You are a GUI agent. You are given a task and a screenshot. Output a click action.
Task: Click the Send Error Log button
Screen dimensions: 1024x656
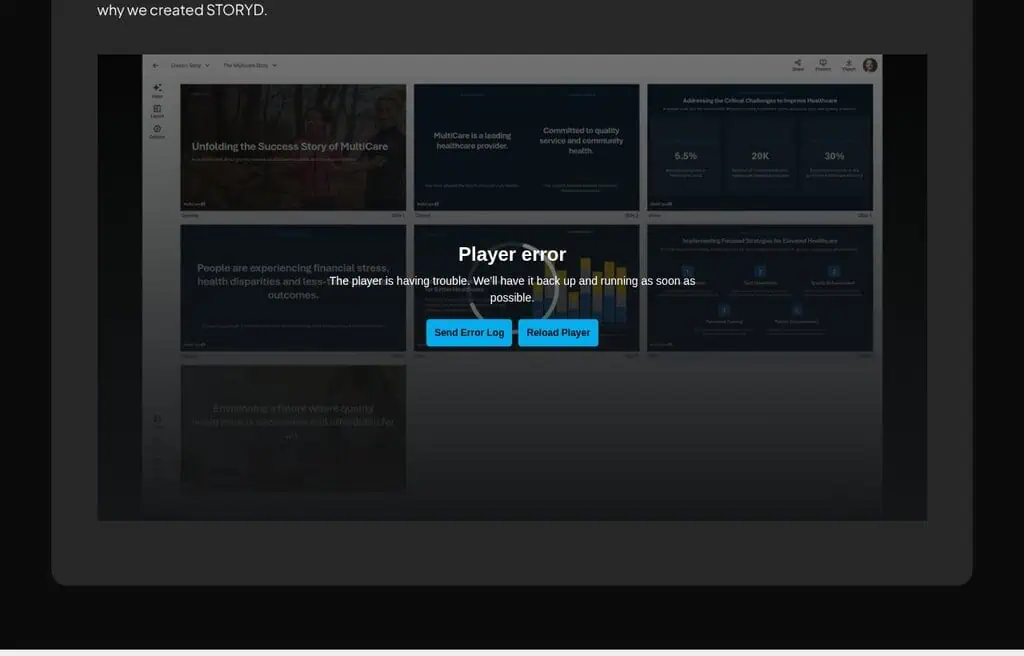pos(469,333)
